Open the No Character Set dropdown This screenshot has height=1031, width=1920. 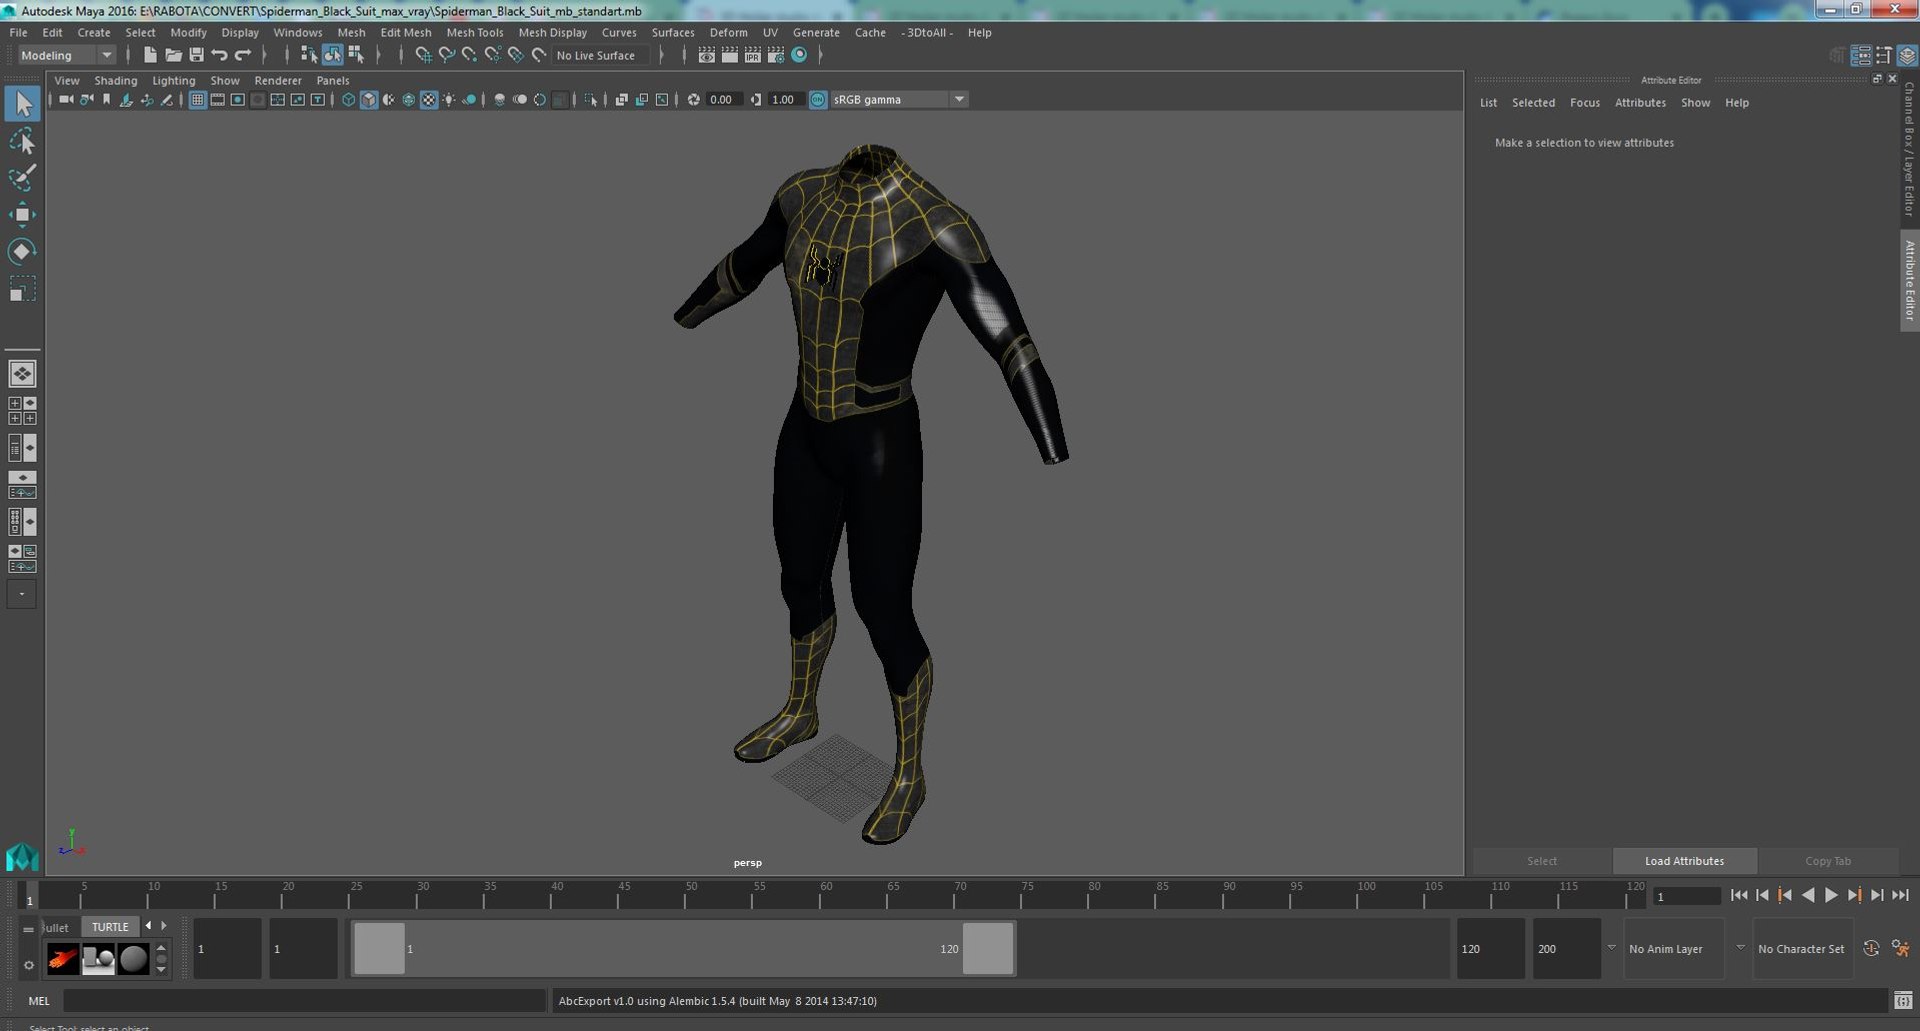click(x=1802, y=949)
